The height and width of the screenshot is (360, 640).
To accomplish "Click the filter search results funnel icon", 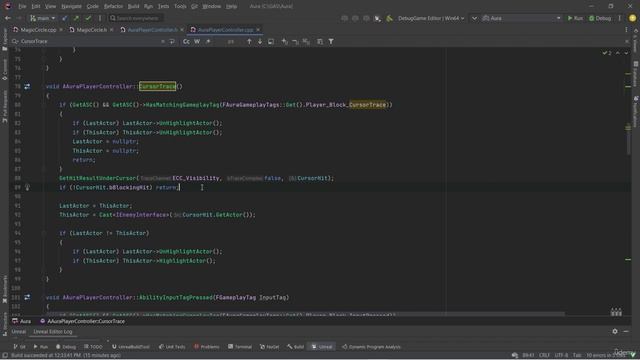I will (331, 41).
